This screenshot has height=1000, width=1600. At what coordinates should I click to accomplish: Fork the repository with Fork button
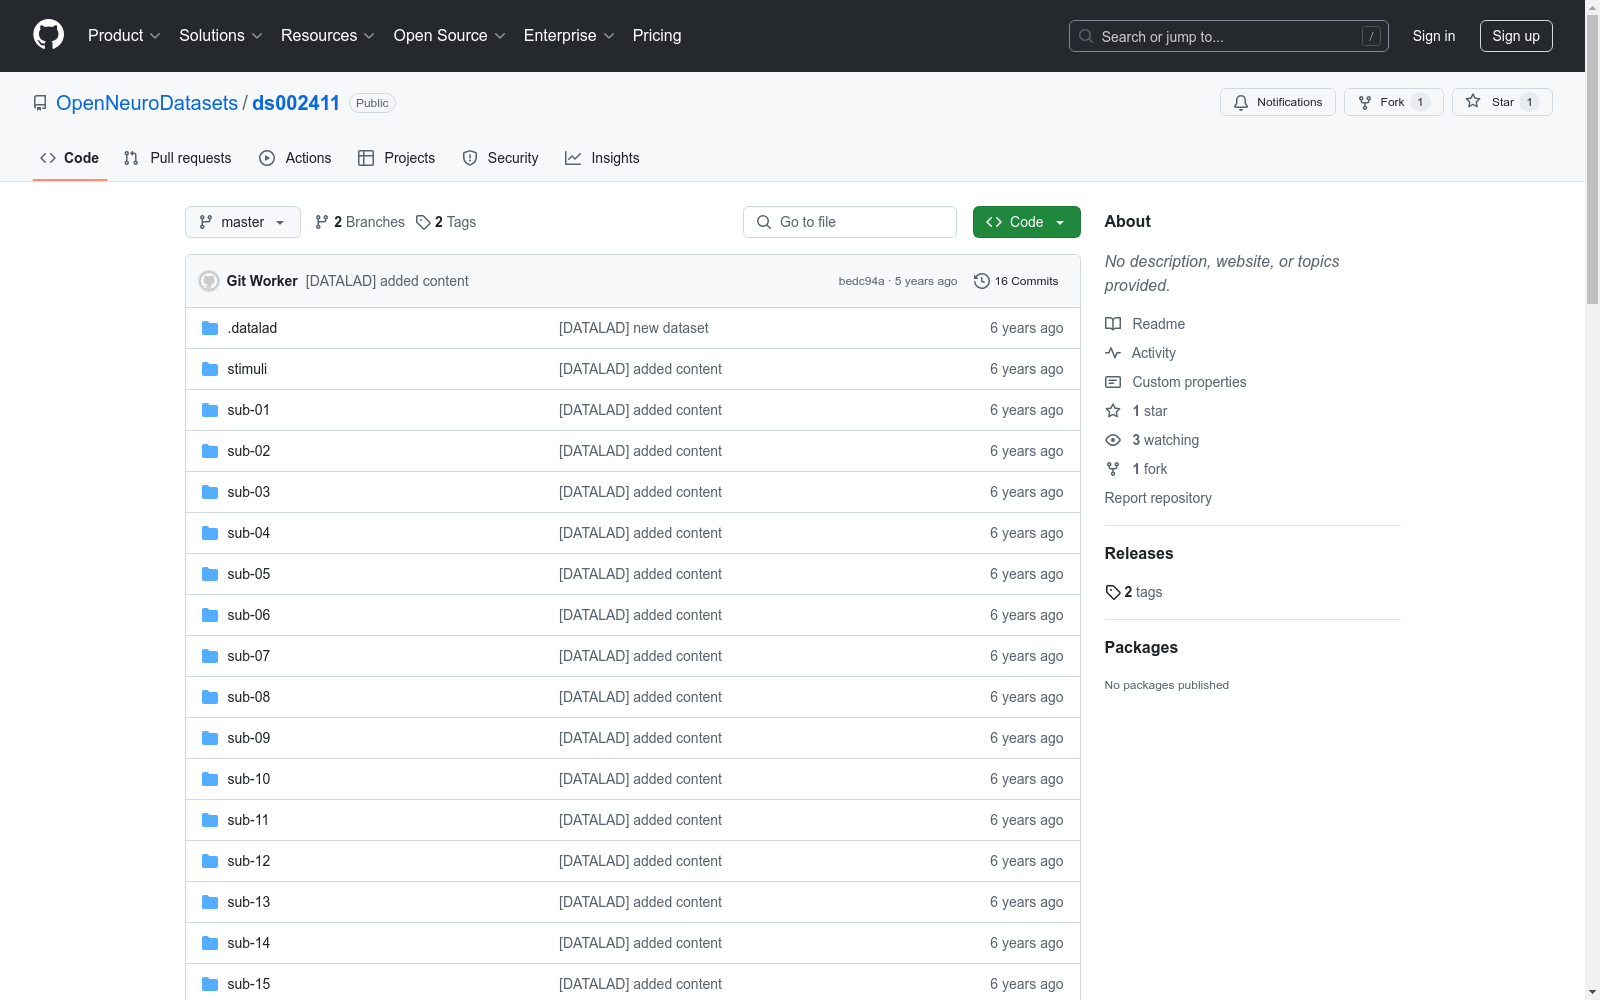tap(1394, 102)
